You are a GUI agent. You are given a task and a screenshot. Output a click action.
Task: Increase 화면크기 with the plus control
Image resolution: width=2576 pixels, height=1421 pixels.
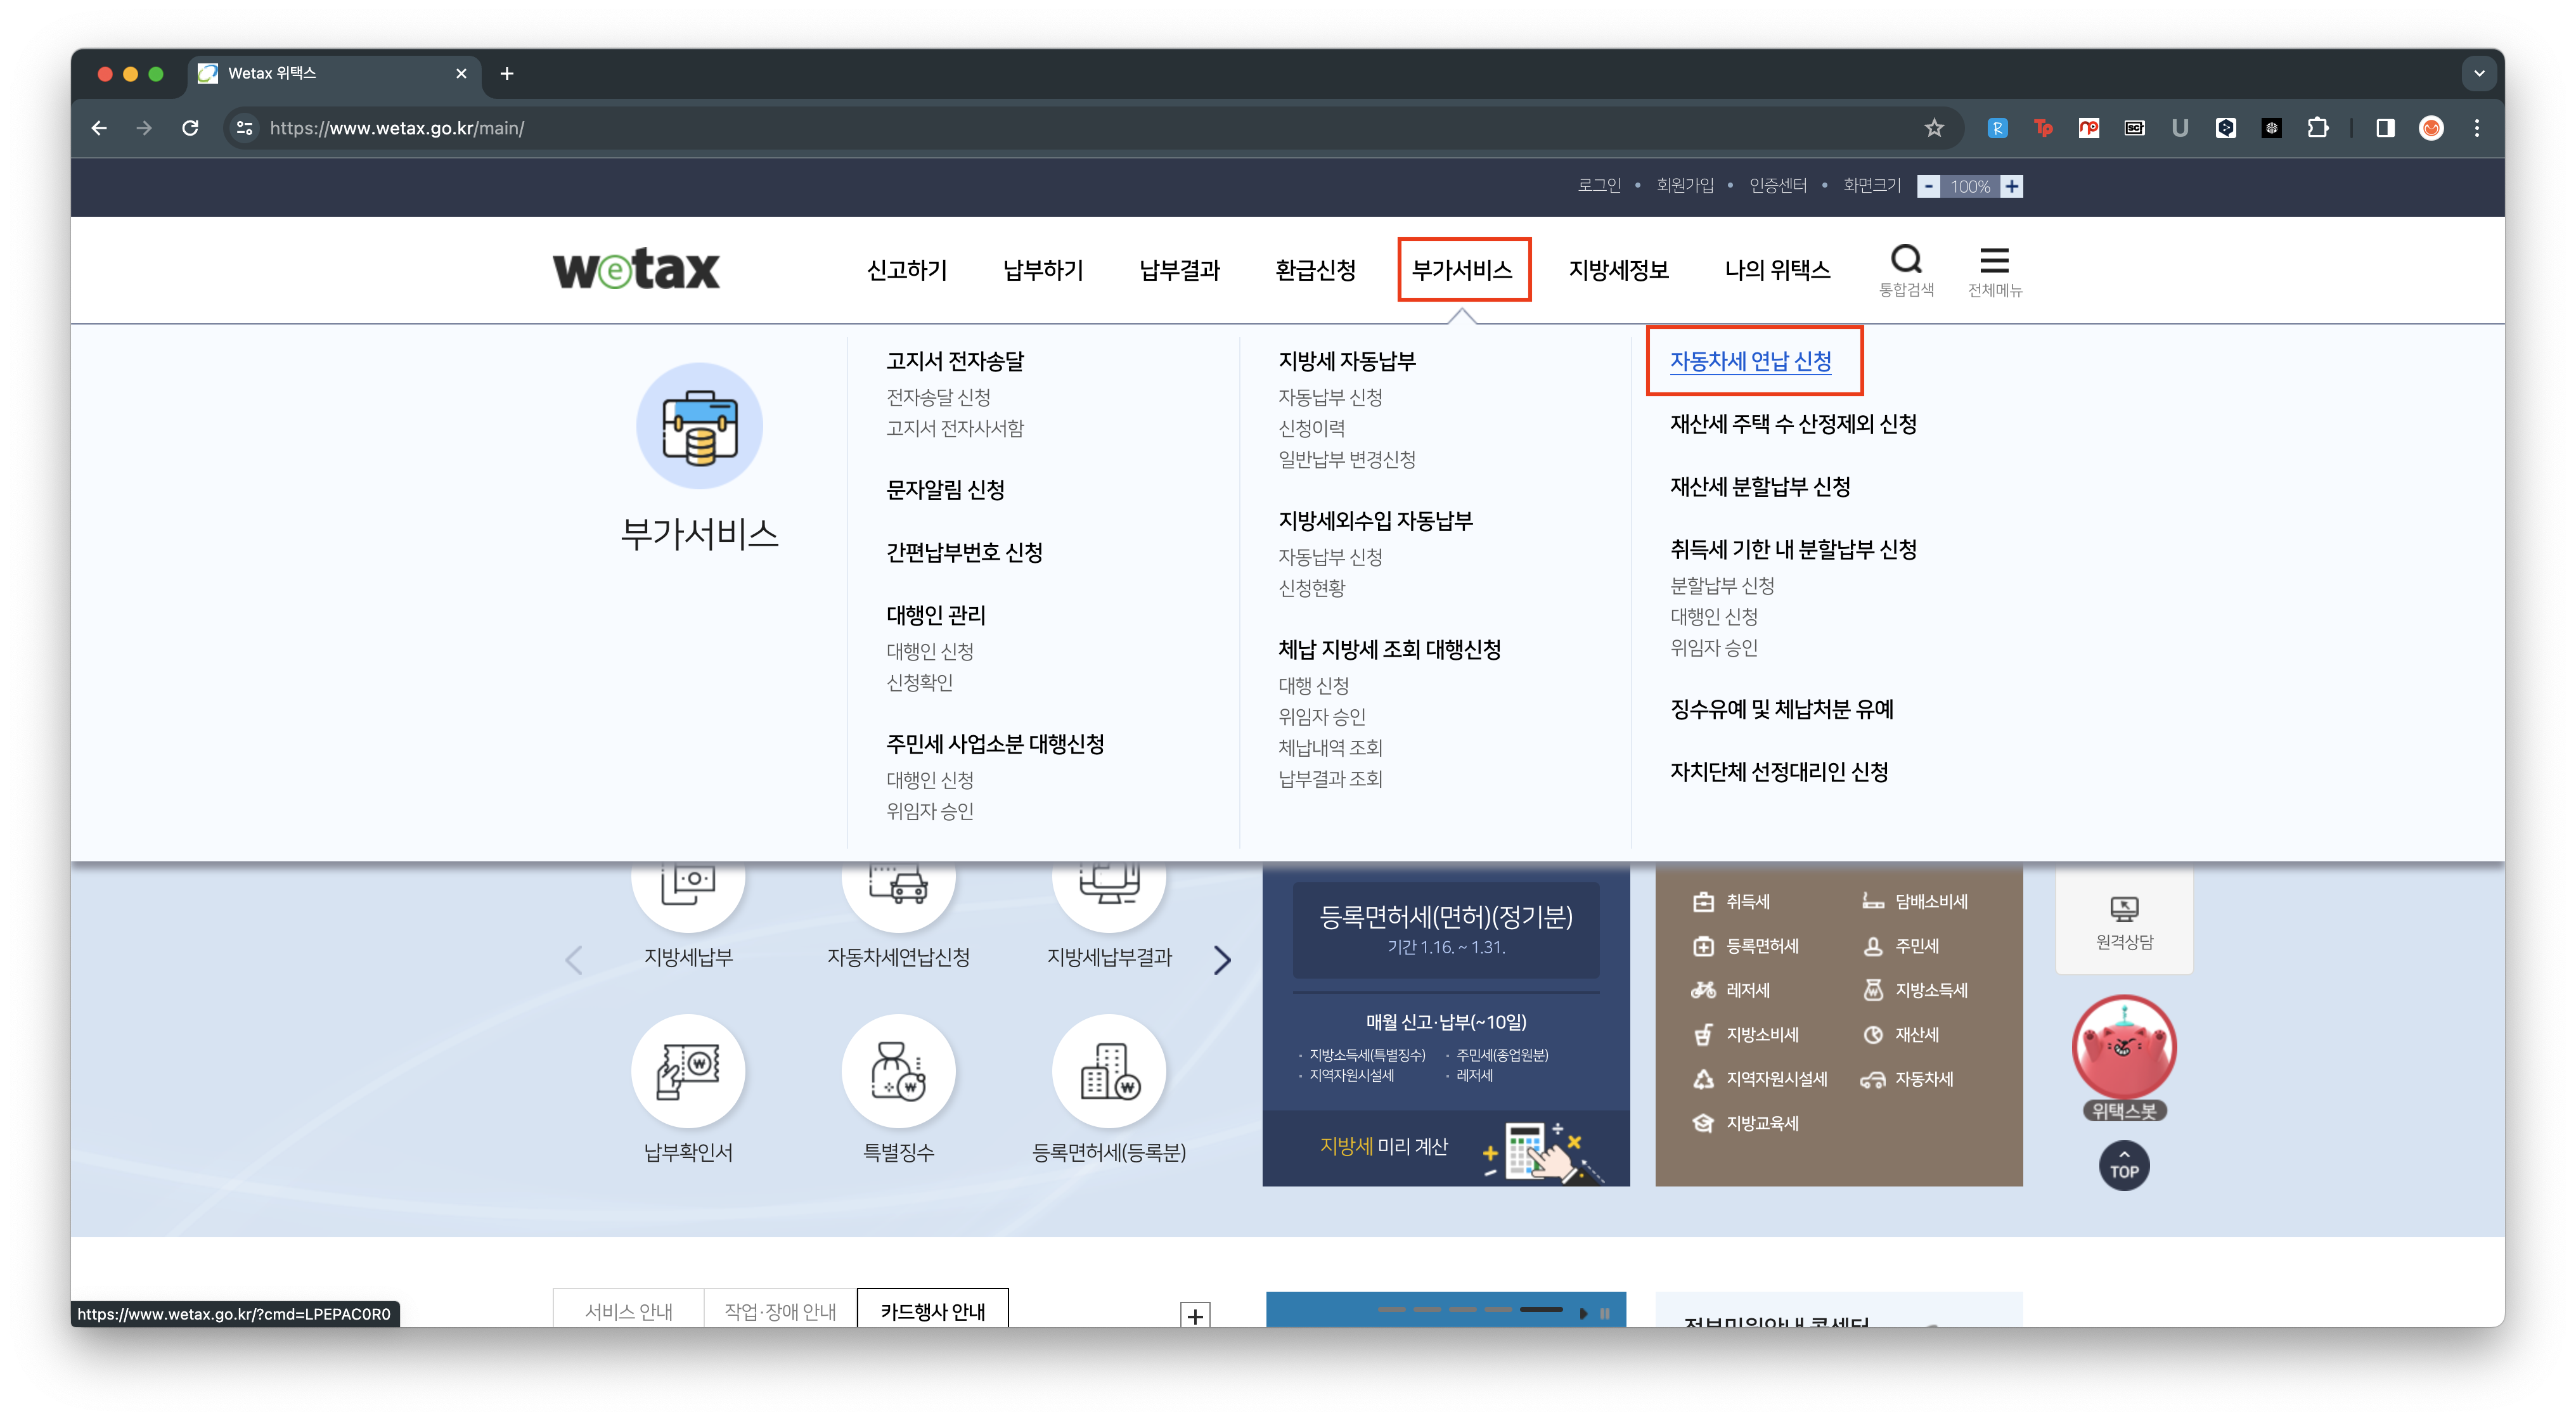tap(2011, 186)
